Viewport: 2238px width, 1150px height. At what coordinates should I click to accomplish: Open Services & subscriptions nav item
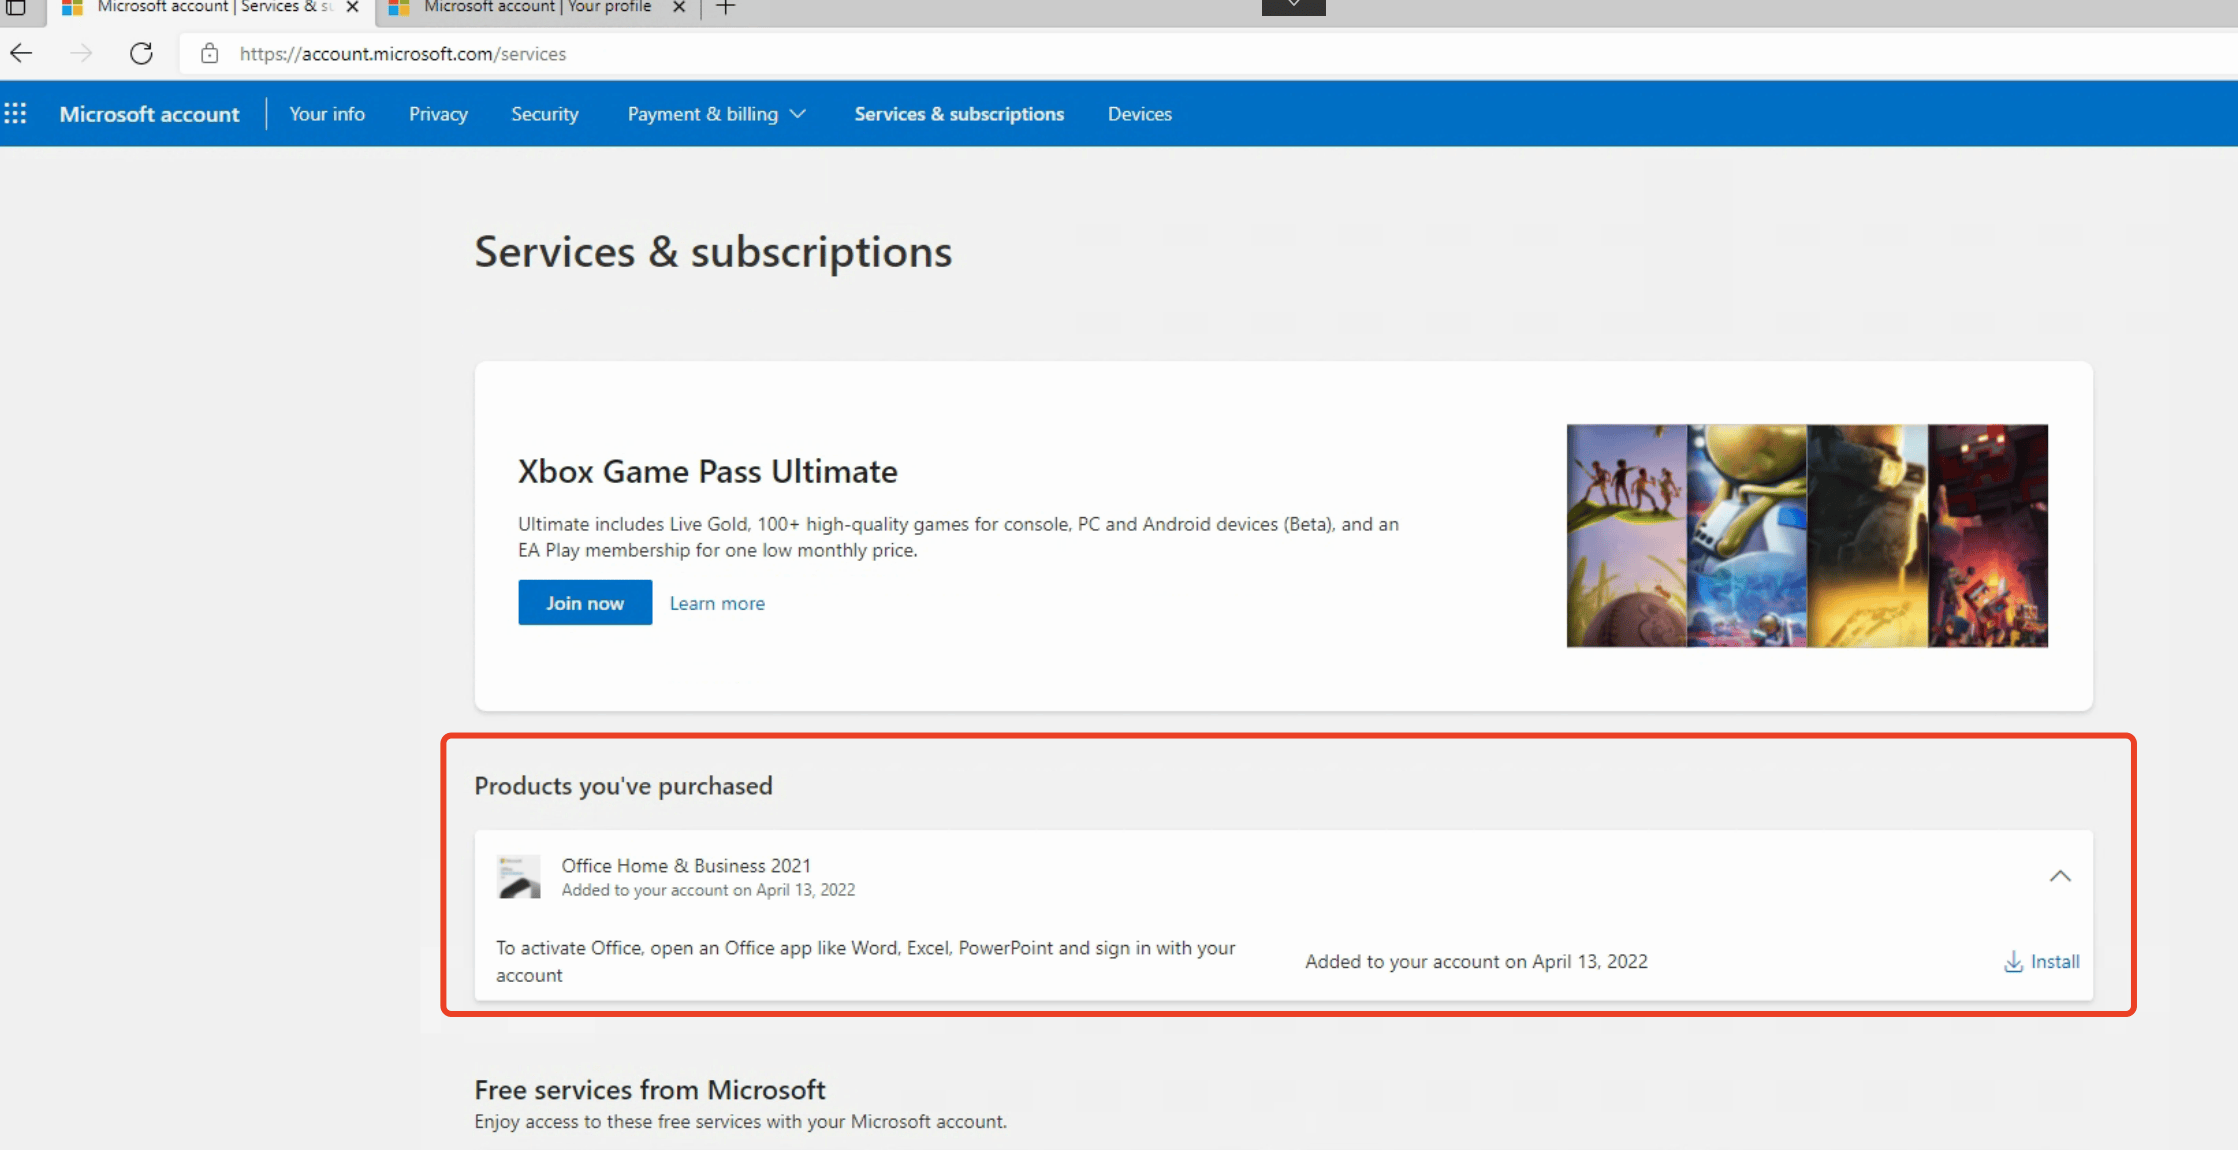[959, 114]
